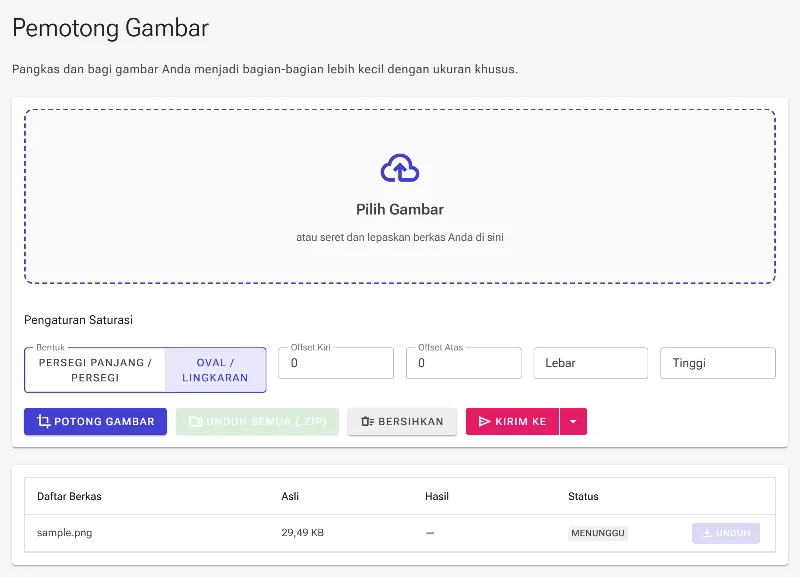The width and height of the screenshot is (800, 577).
Task: Click the Hasil column header
Action: [437, 496]
